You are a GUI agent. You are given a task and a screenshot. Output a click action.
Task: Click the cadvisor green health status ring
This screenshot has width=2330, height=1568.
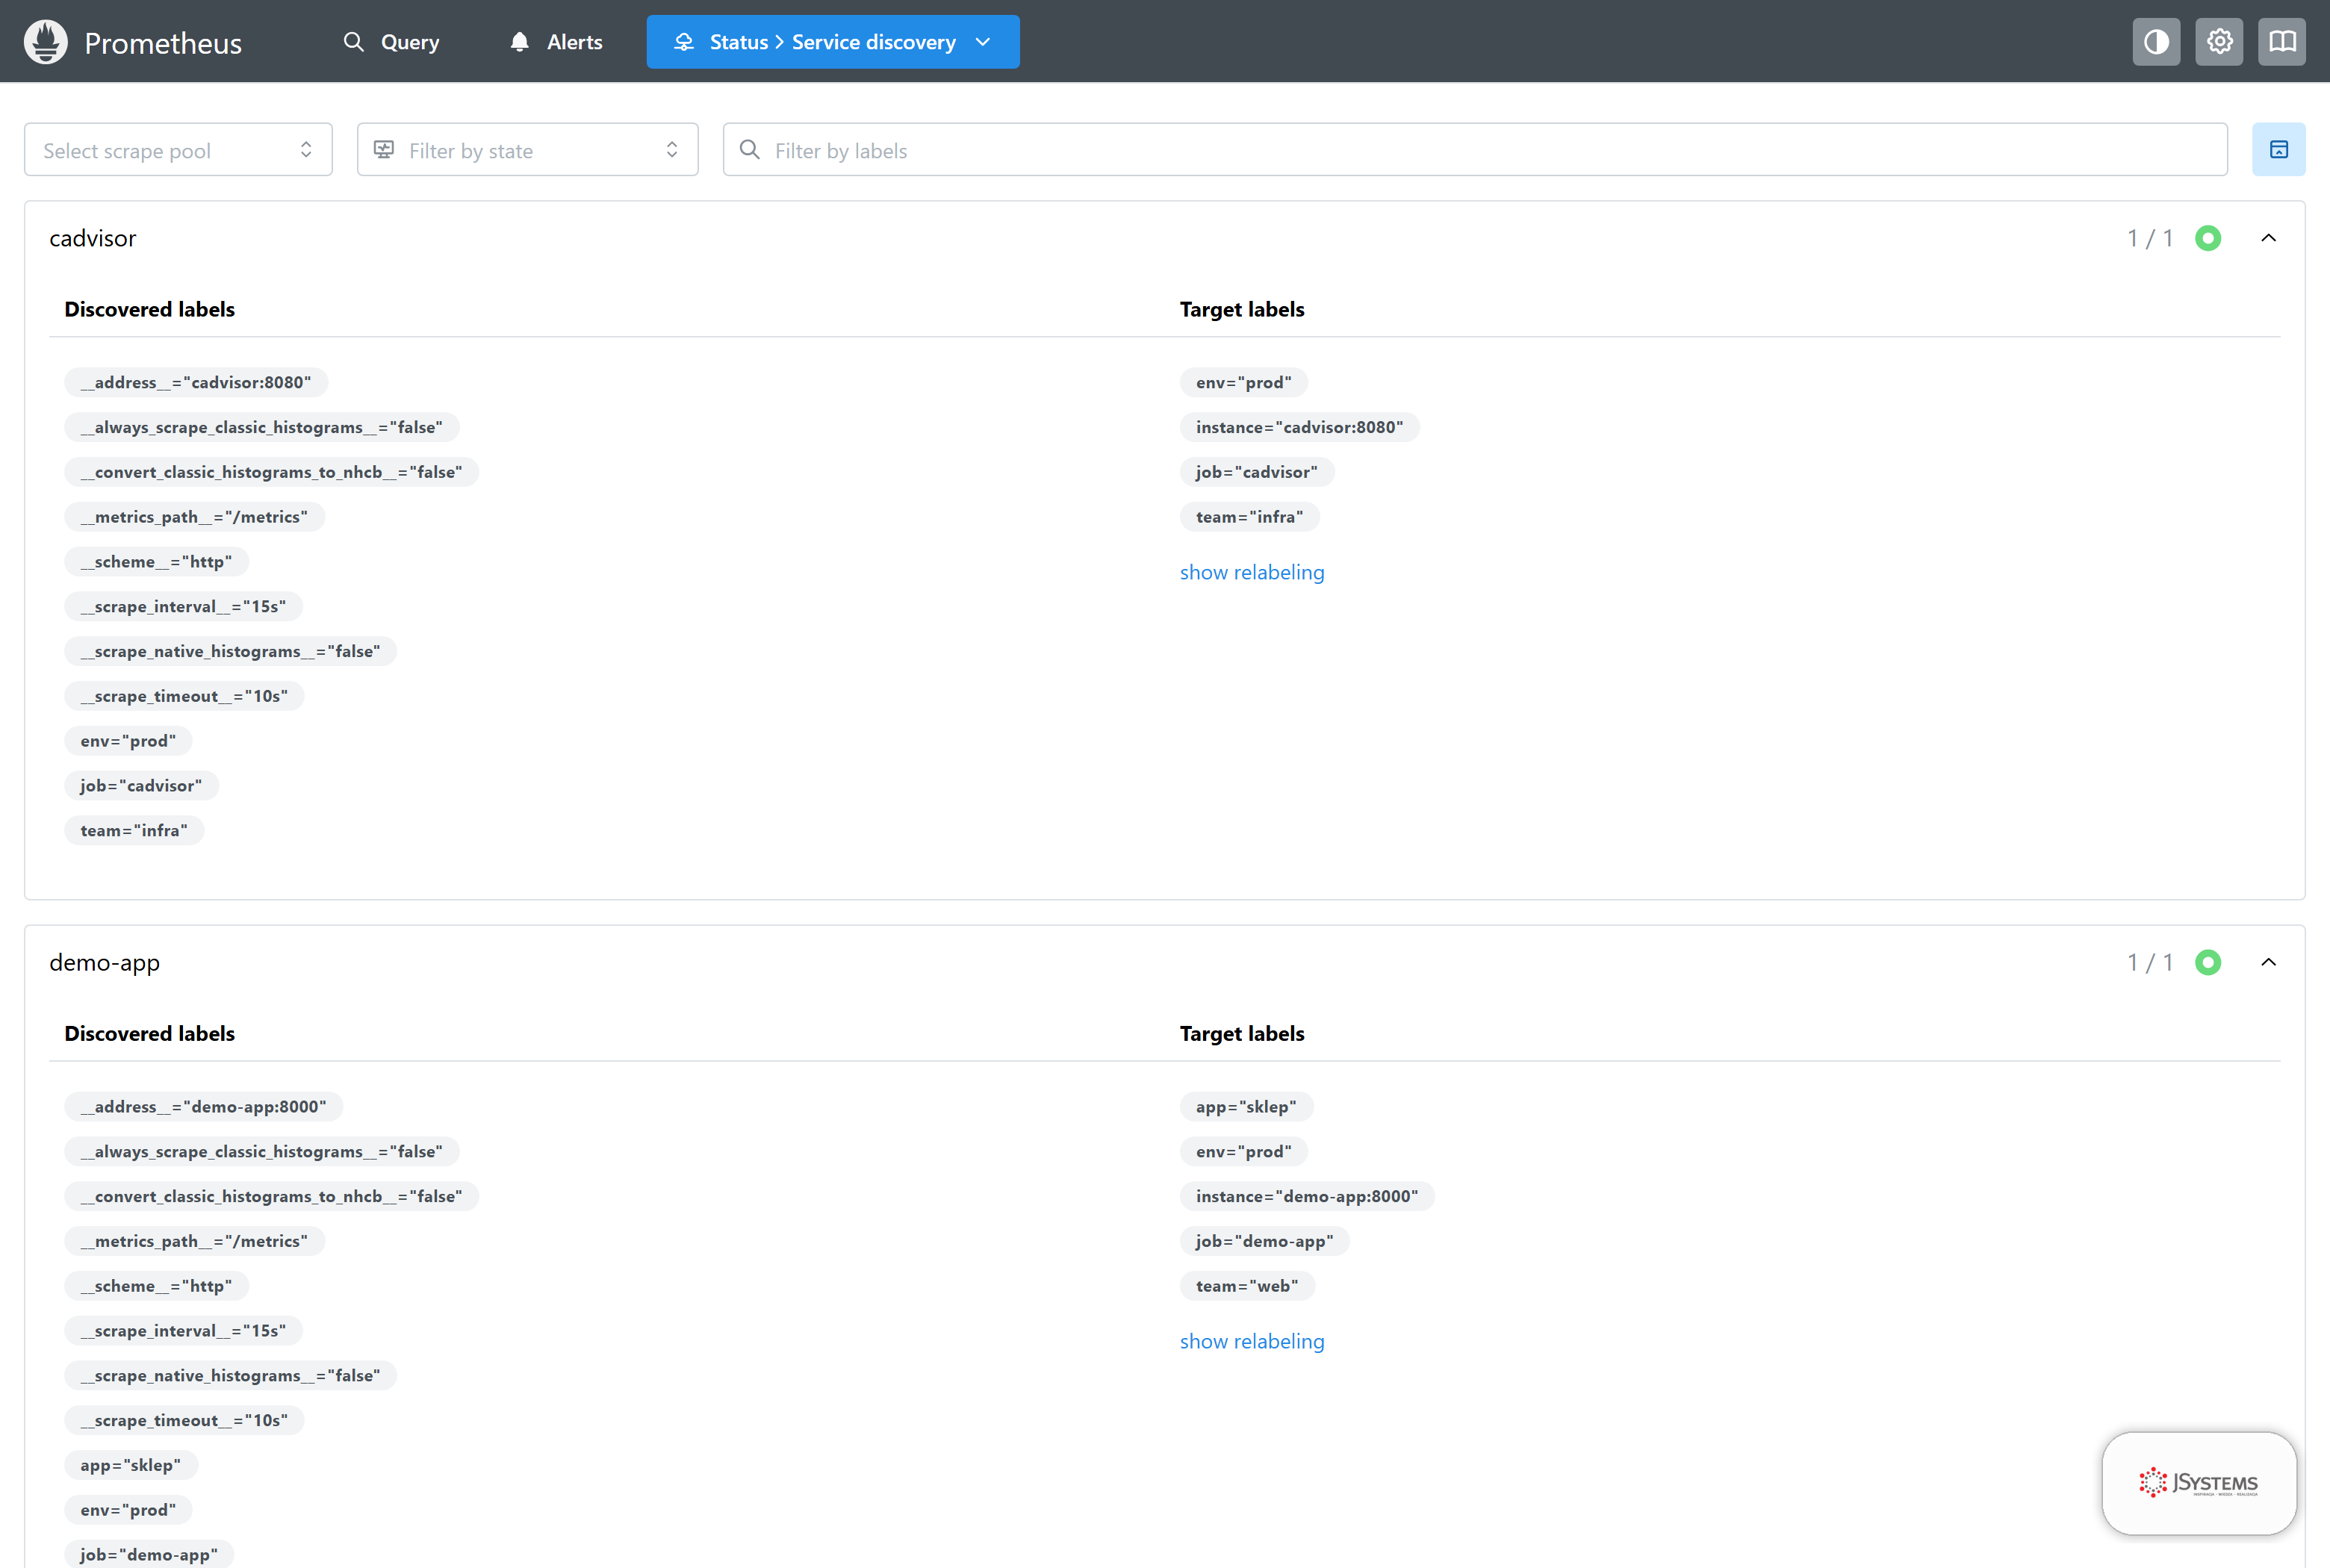click(2208, 238)
